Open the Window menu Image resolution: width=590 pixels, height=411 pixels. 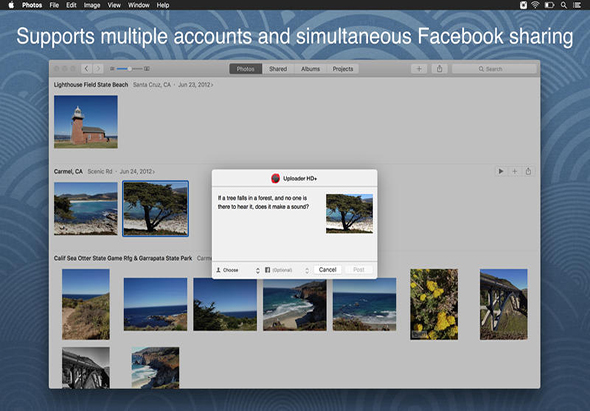pyautogui.click(x=139, y=5)
